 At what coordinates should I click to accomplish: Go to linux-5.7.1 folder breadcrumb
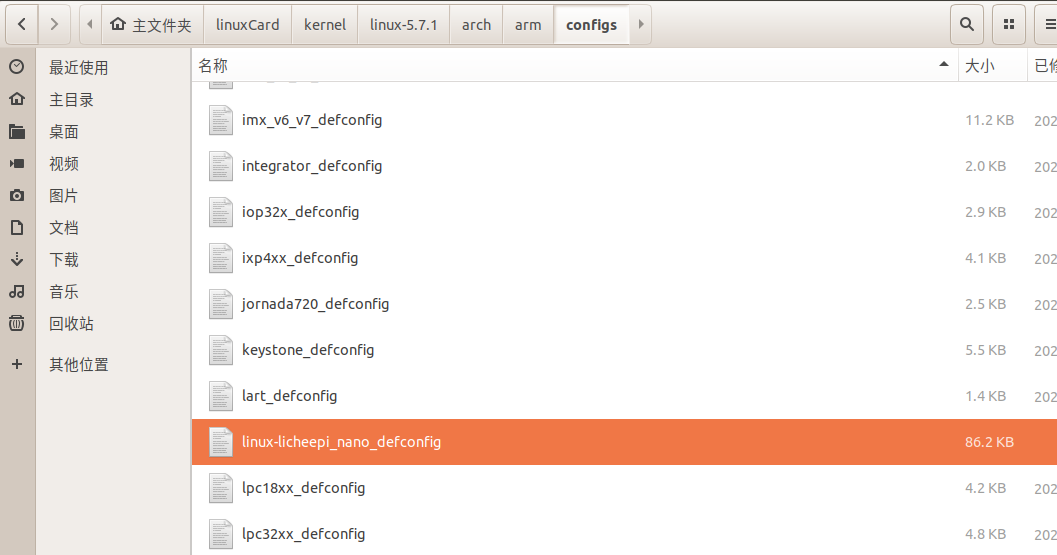tap(403, 24)
